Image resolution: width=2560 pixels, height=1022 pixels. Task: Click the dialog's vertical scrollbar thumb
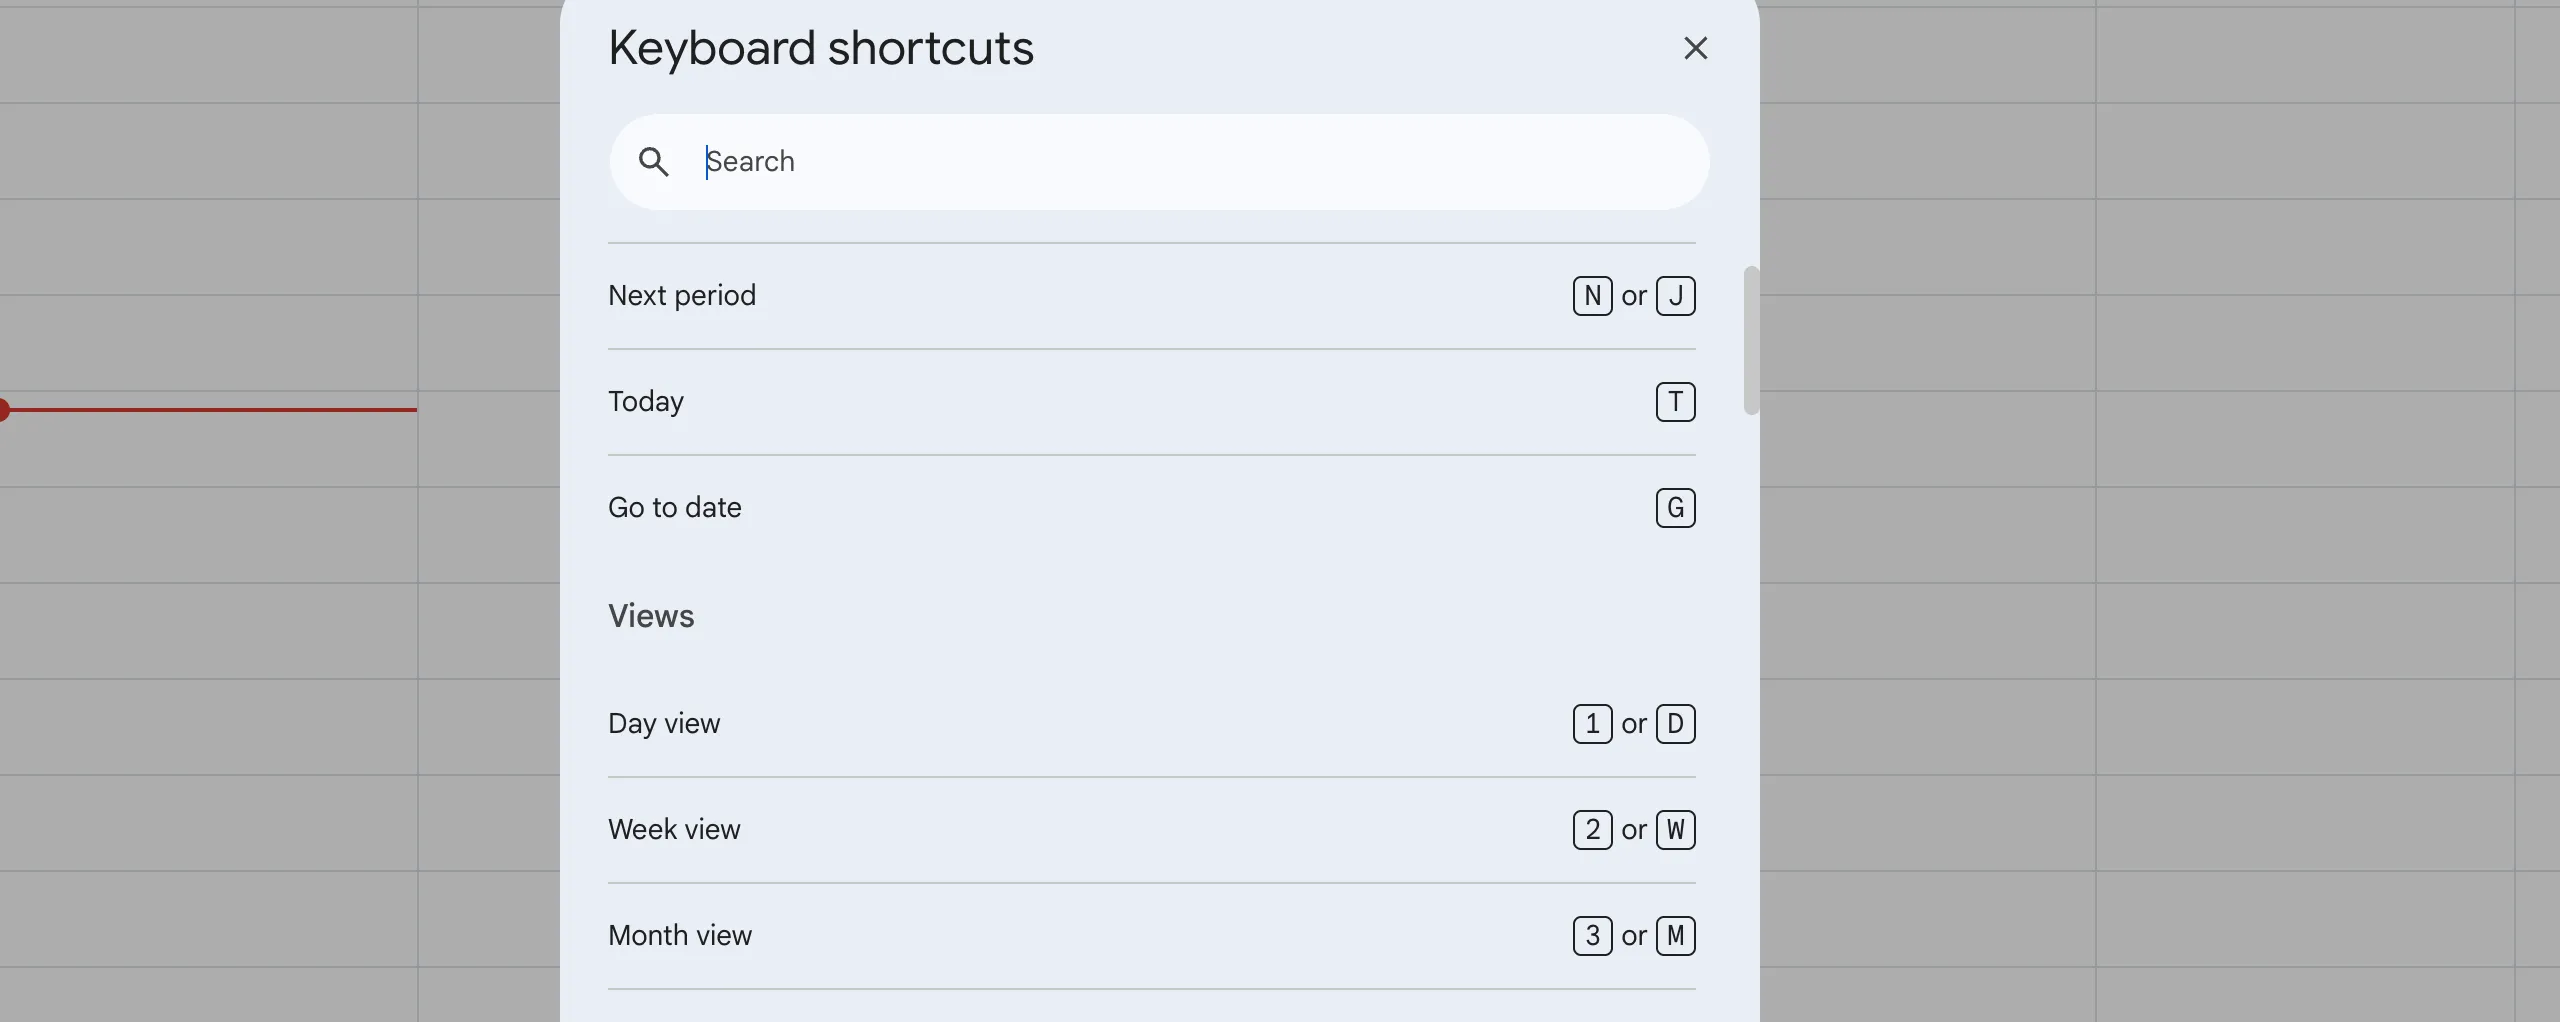click(1751, 340)
